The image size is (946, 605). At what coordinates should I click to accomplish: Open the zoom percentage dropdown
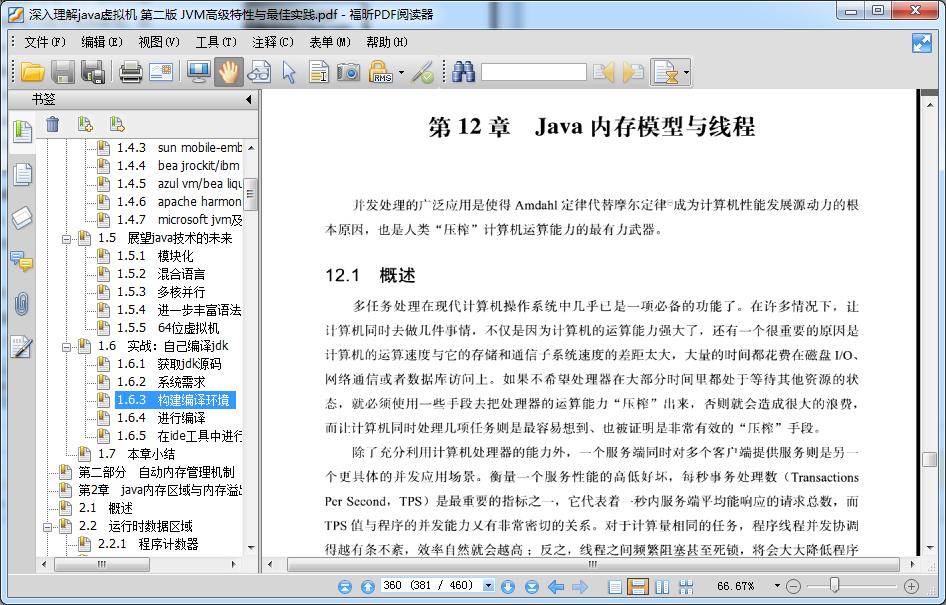point(777,586)
